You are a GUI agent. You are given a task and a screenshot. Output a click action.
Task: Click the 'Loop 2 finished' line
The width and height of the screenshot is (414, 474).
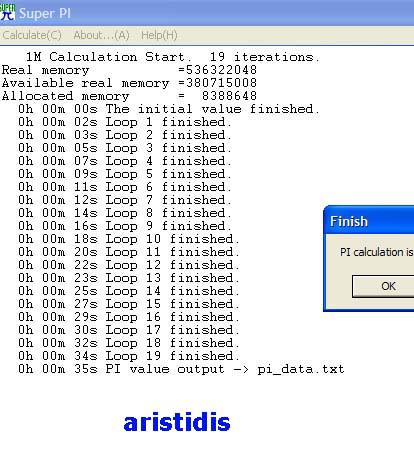pyautogui.click(x=125, y=135)
